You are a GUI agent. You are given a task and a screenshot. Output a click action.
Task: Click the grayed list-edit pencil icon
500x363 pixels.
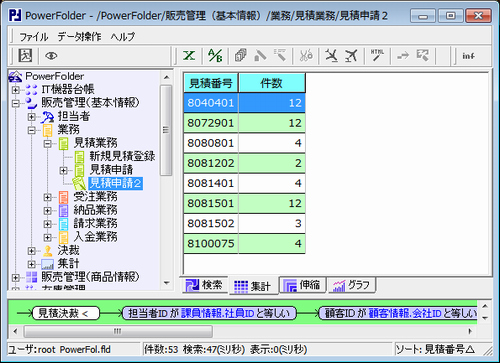point(280,55)
